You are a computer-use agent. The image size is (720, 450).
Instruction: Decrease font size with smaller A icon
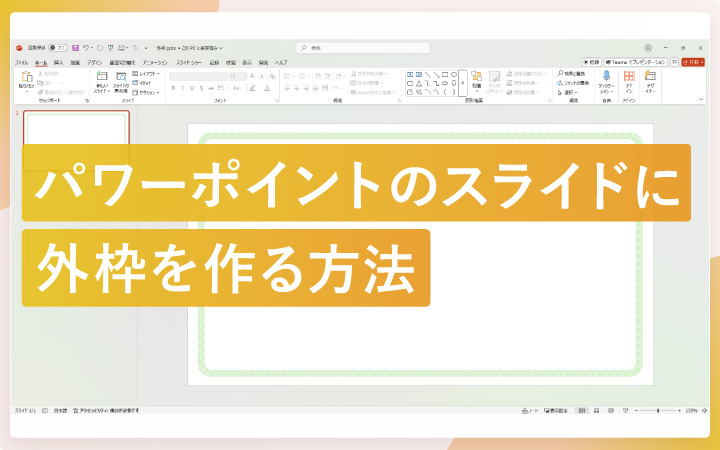pos(262,76)
